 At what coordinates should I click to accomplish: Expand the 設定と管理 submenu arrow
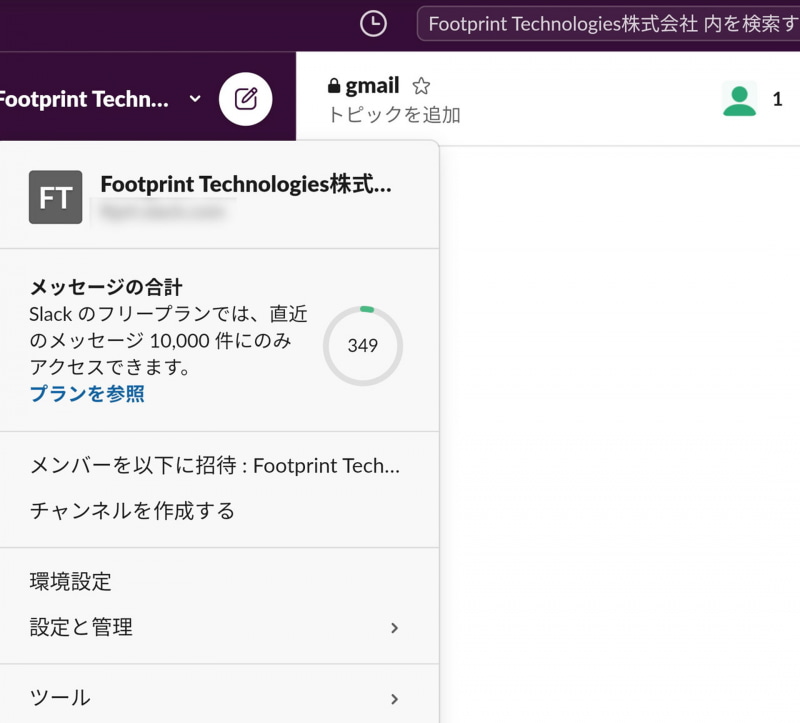point(394,628)
